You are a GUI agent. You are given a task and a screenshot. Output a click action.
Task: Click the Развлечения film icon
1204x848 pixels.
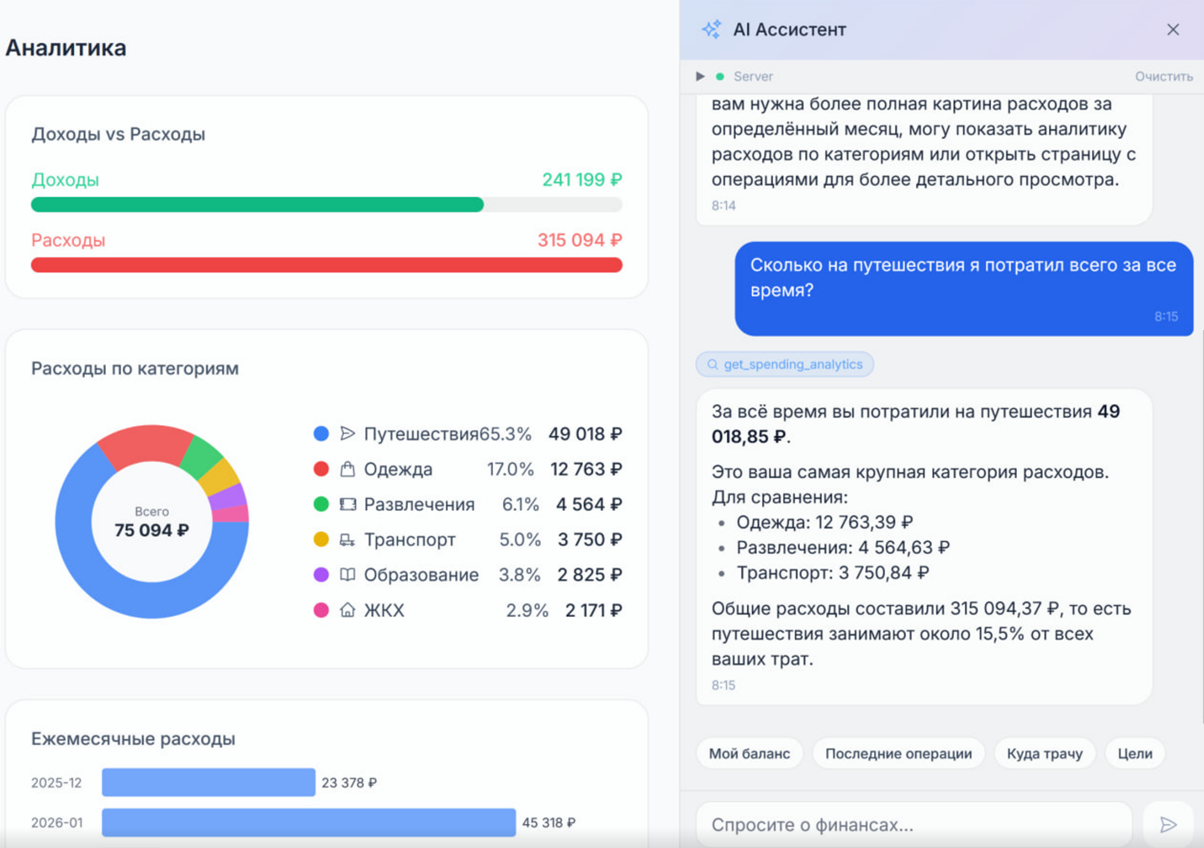coord(347,505)
